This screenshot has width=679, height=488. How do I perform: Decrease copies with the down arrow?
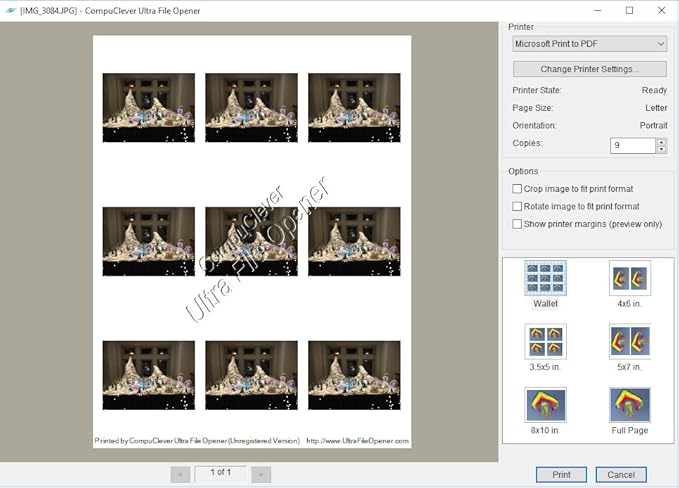coord(661,149)
